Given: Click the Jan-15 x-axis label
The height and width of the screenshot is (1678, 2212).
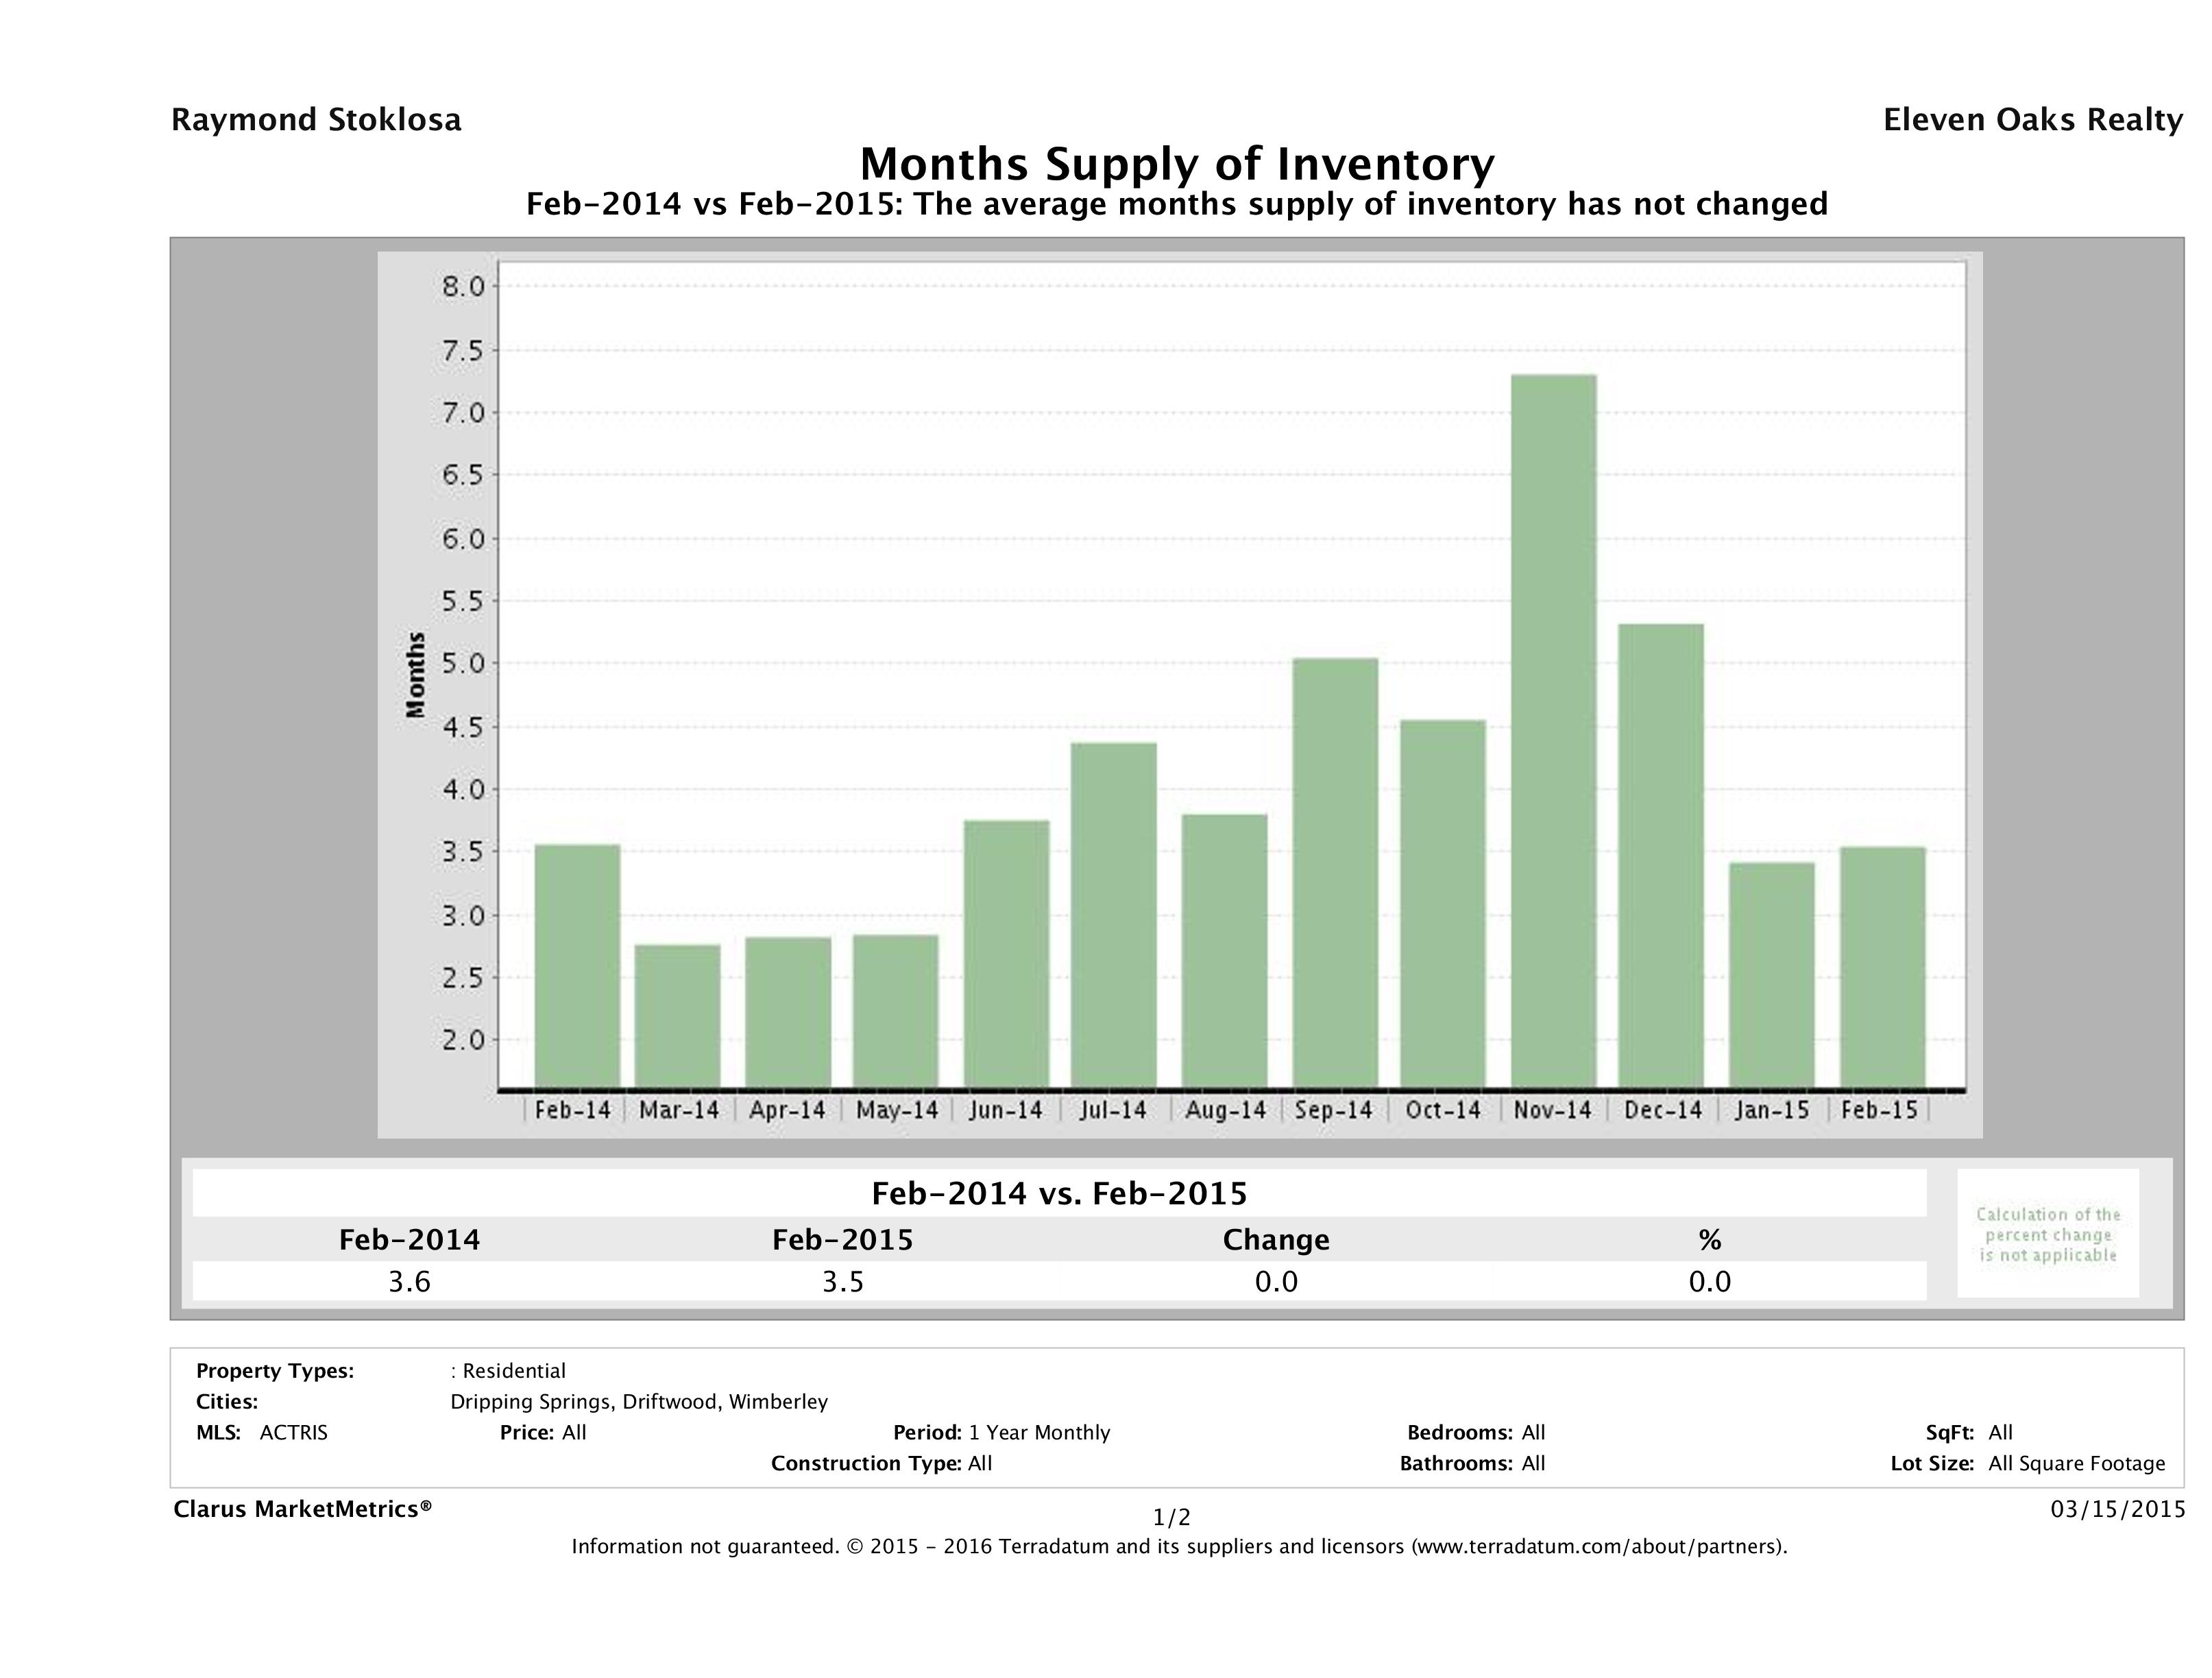Looking at the screenshot, I should click(1772, 1110).
